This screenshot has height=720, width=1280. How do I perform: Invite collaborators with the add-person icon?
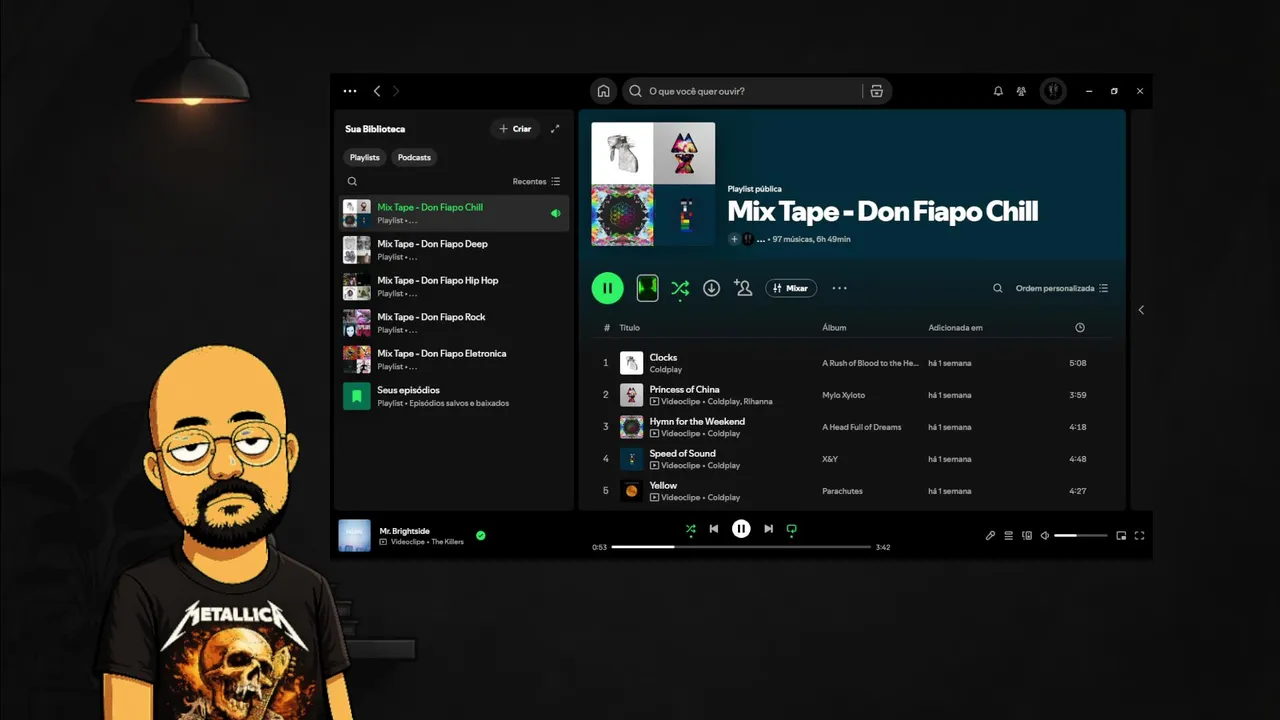click(x=743, y=288)
